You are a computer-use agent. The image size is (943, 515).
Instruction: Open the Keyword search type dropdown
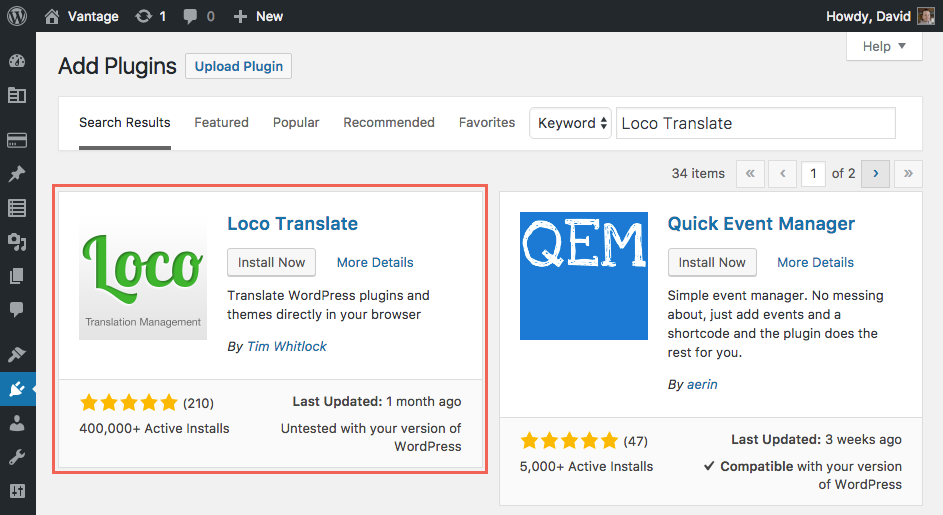tap(571, 123)
